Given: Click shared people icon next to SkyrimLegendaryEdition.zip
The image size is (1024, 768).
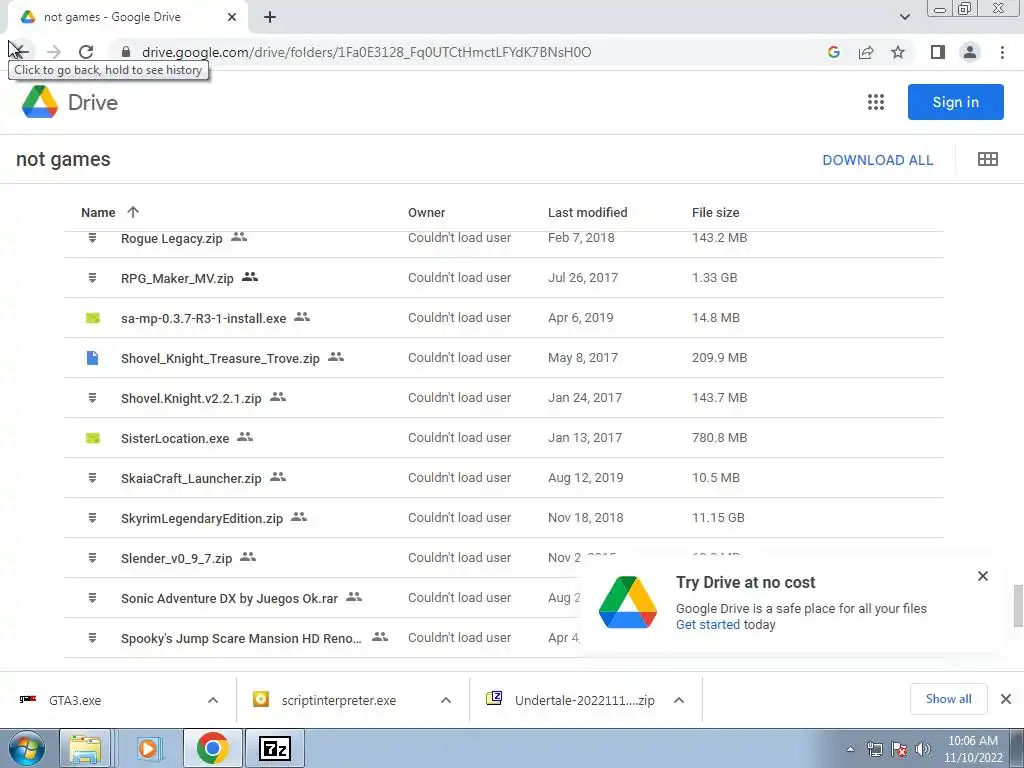Looking at the screenshot, I should (x=299, y=517).
